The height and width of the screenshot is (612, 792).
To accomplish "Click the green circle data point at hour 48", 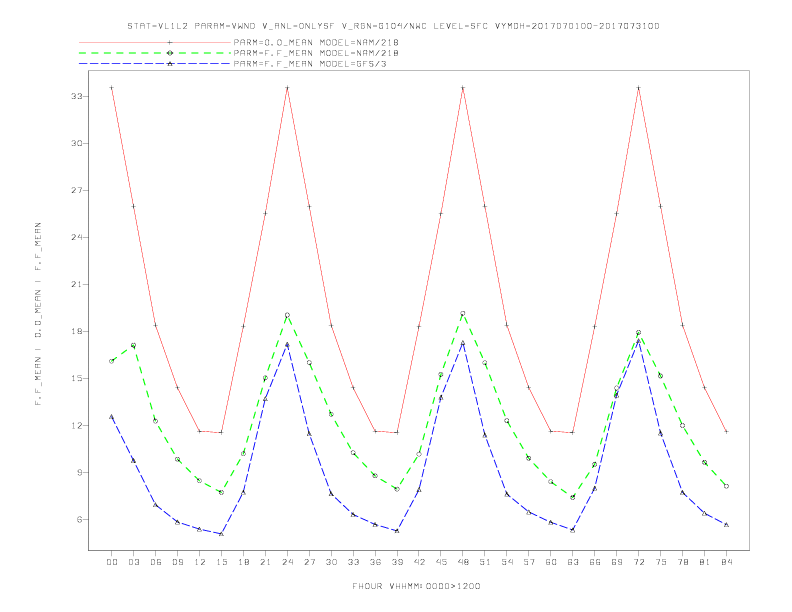I will pos(463,314).
